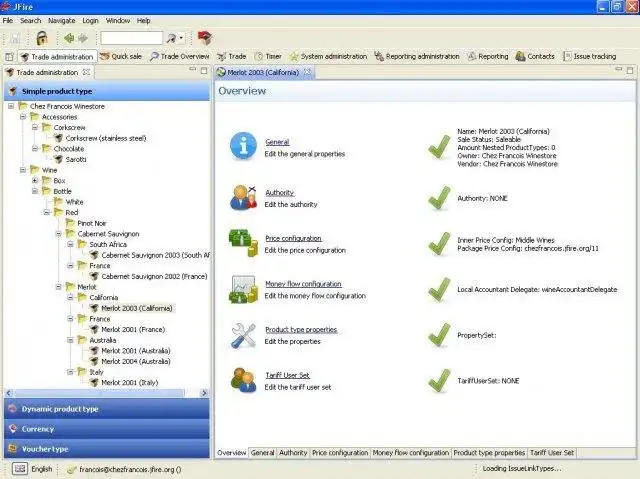Click the search magnifier icon
The image size is (640, 479).
tap(171, 38)
